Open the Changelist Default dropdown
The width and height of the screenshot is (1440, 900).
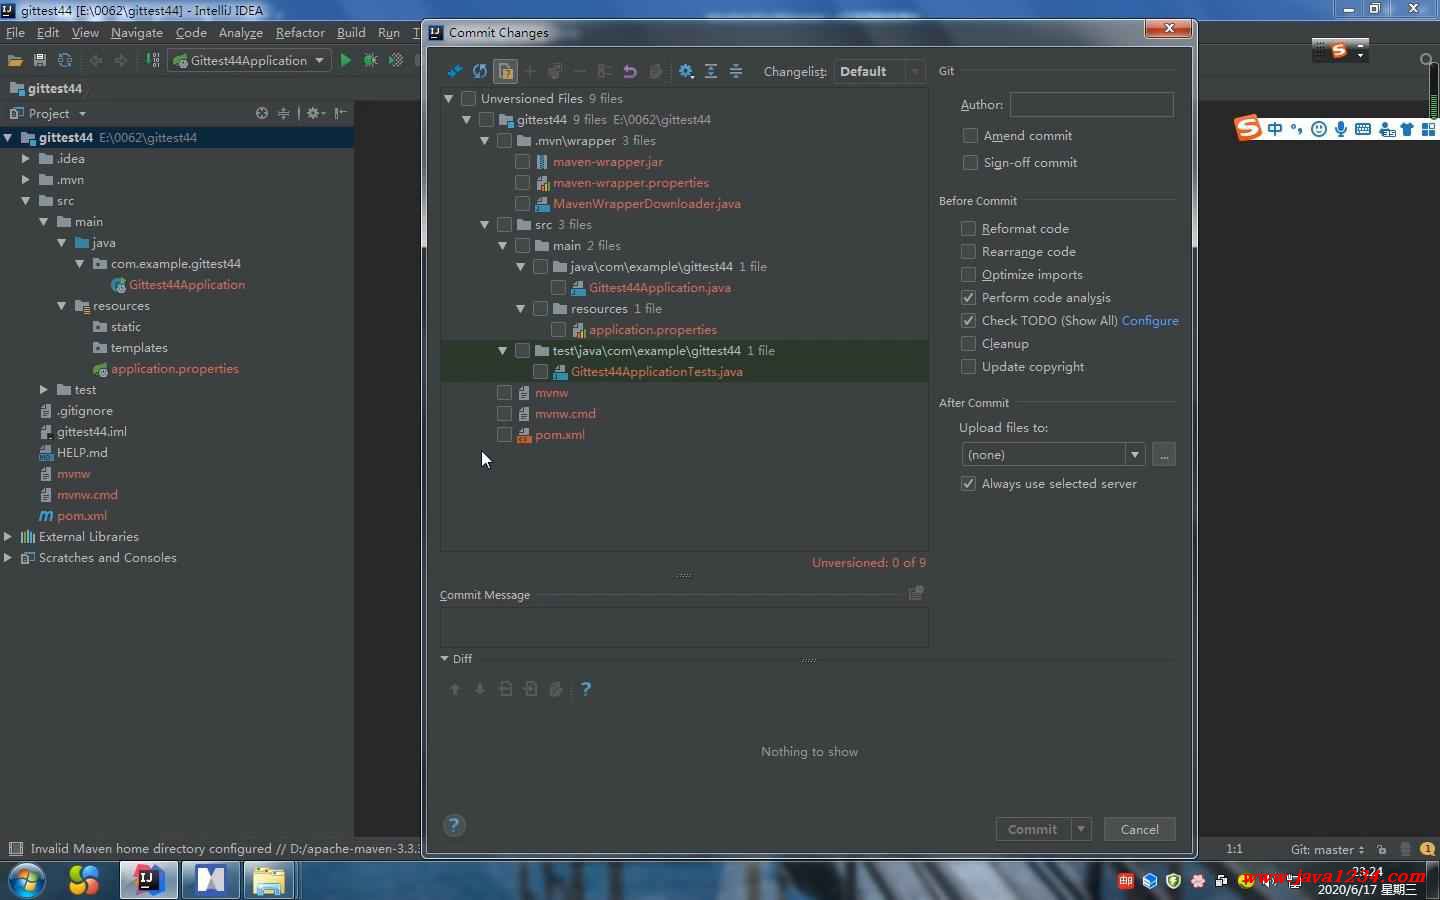click(x=879, y=71)
